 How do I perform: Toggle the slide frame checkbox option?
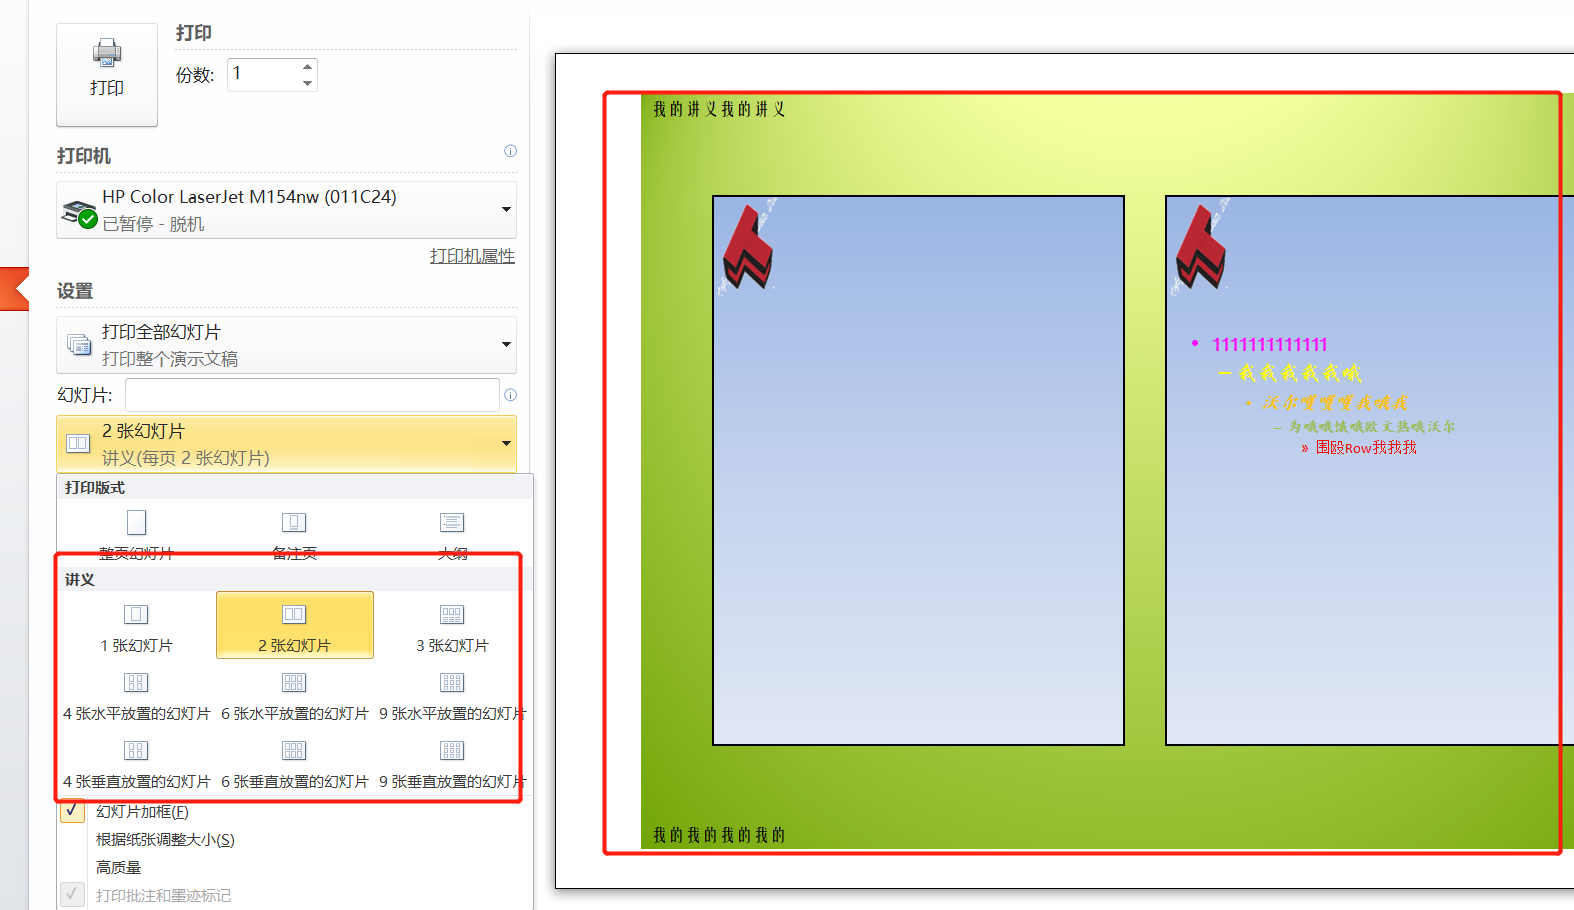tap(73, 811)
